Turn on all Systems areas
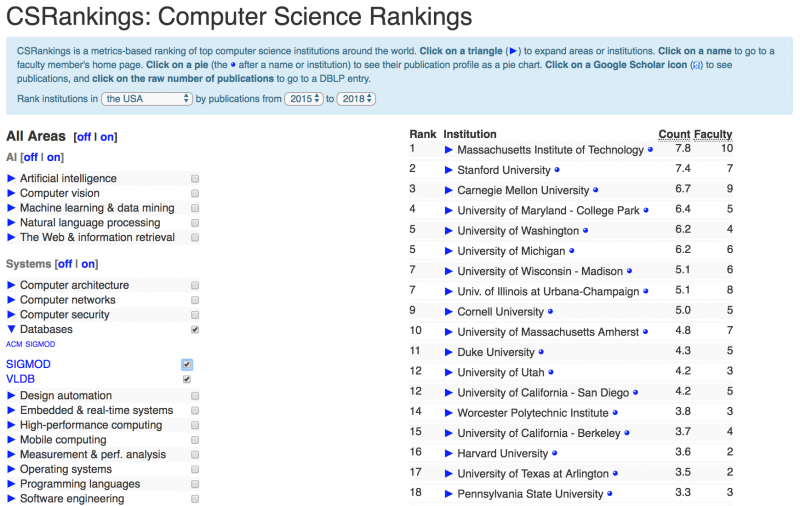The image size is (800, 506). tap(89, 264)
